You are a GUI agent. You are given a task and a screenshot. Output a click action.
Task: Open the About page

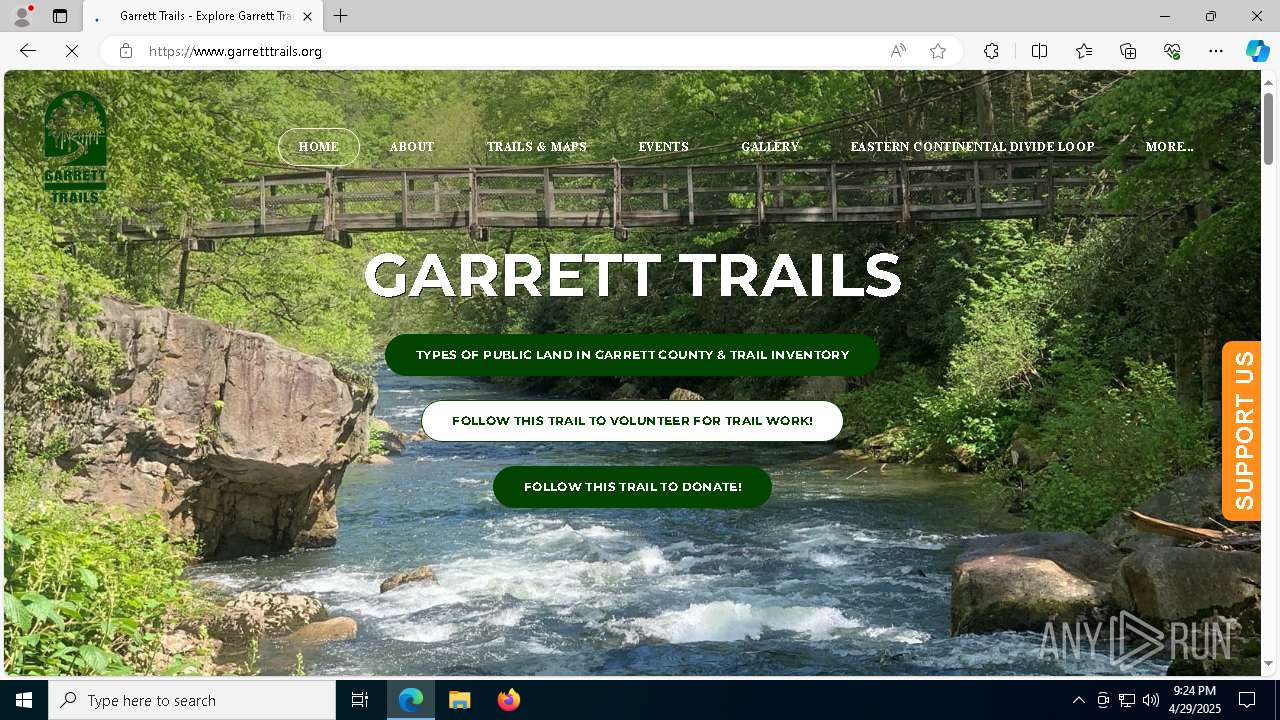point(412,147)
